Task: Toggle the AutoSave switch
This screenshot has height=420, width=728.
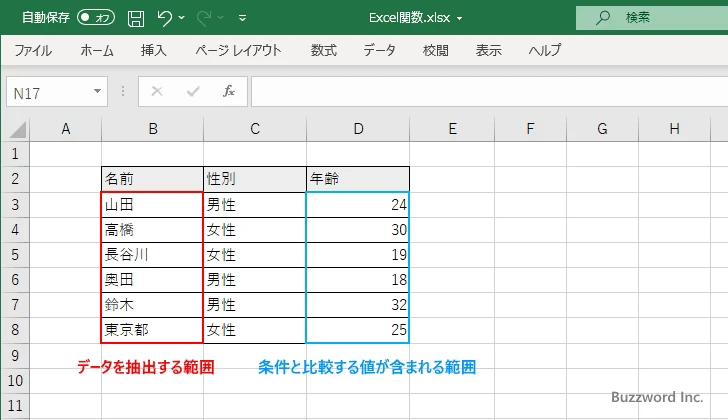Action: (x=96, y=17)
